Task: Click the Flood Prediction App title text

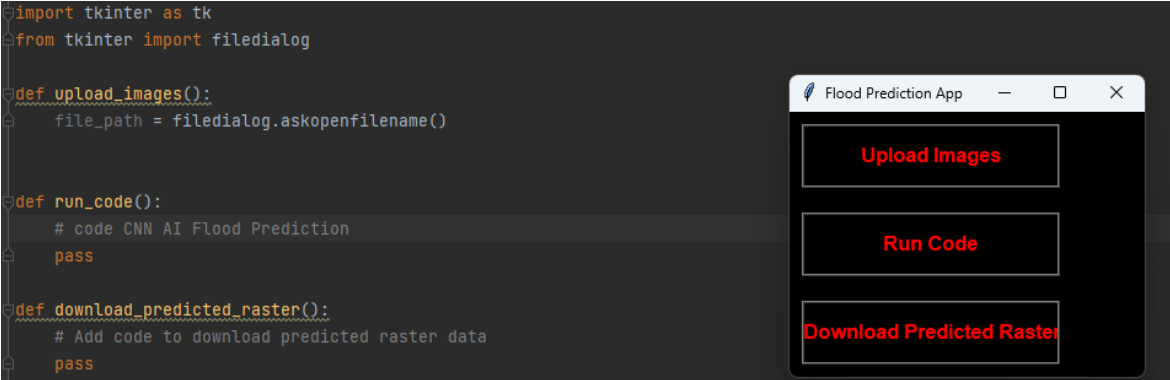Action: tap(893, 93)
